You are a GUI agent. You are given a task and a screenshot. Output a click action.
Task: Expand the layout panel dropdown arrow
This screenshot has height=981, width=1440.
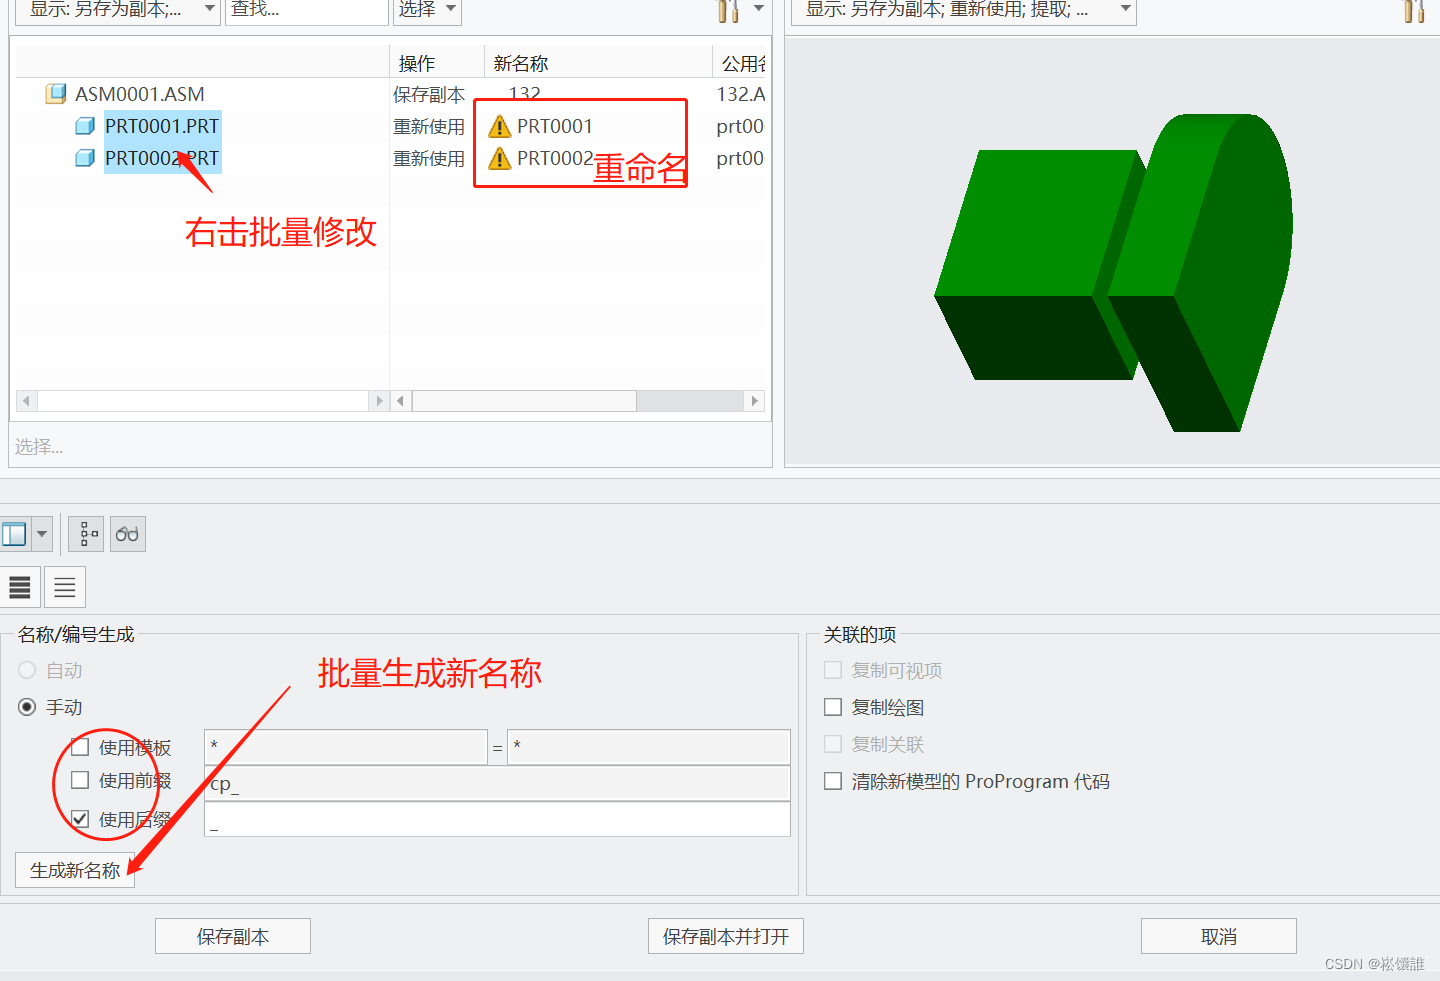(x=42, y=534)
